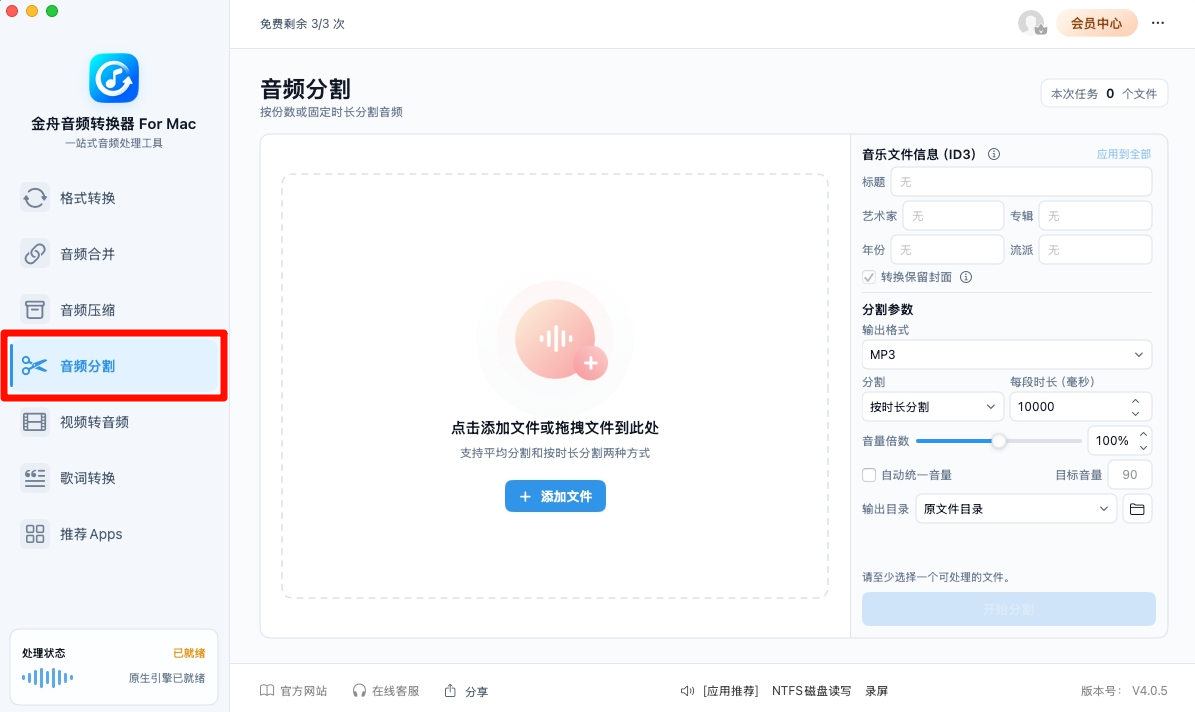Click info icon beside 音乐文件信息 (ID3)
The width and height of the screenshot is (1195, 712).
click(x=994, y=154)
